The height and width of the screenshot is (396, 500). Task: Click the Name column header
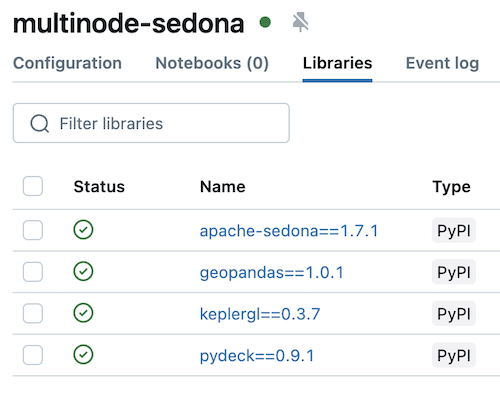pyautogui.click(x=223, y=186)
